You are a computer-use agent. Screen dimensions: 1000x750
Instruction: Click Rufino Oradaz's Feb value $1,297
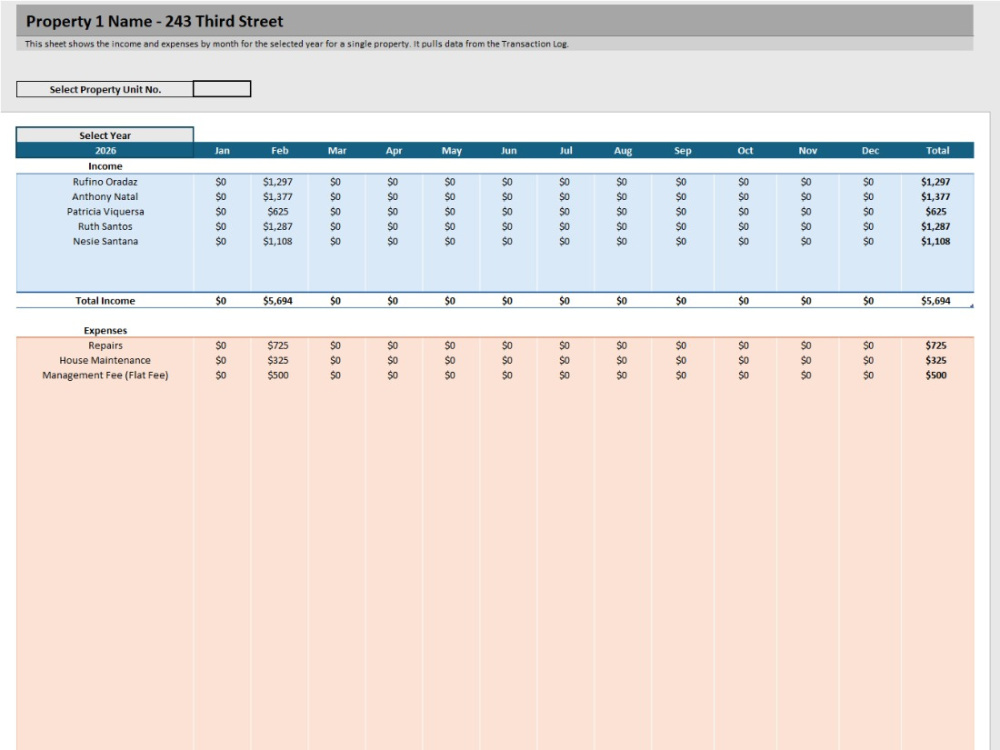click(277, 182)
